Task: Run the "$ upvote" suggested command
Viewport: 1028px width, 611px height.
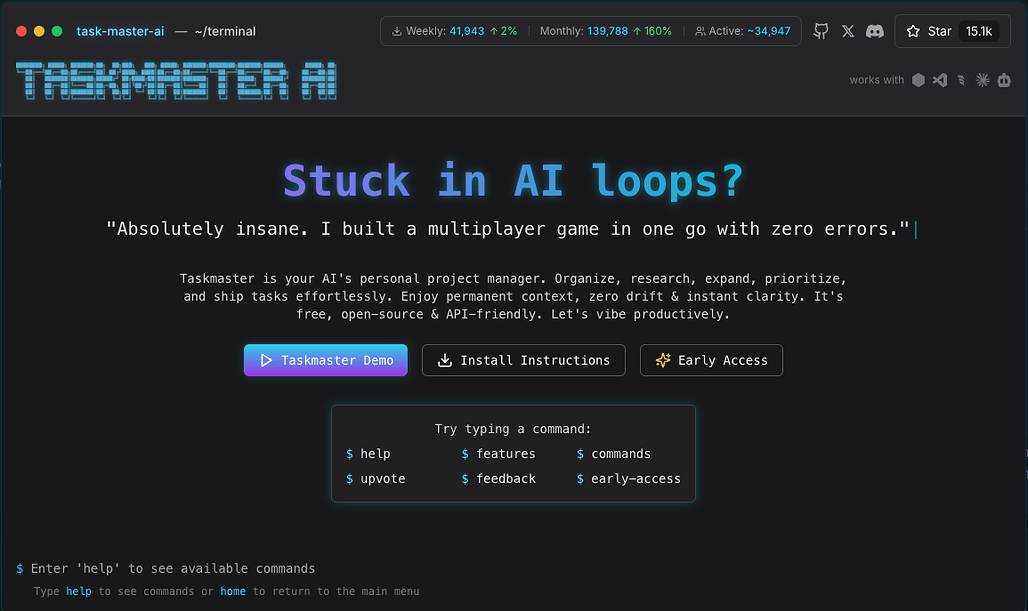Action: (376, 479)
